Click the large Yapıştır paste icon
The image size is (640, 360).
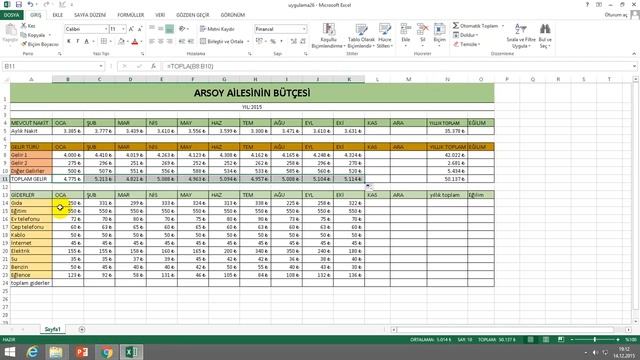(x=10, y=30)
